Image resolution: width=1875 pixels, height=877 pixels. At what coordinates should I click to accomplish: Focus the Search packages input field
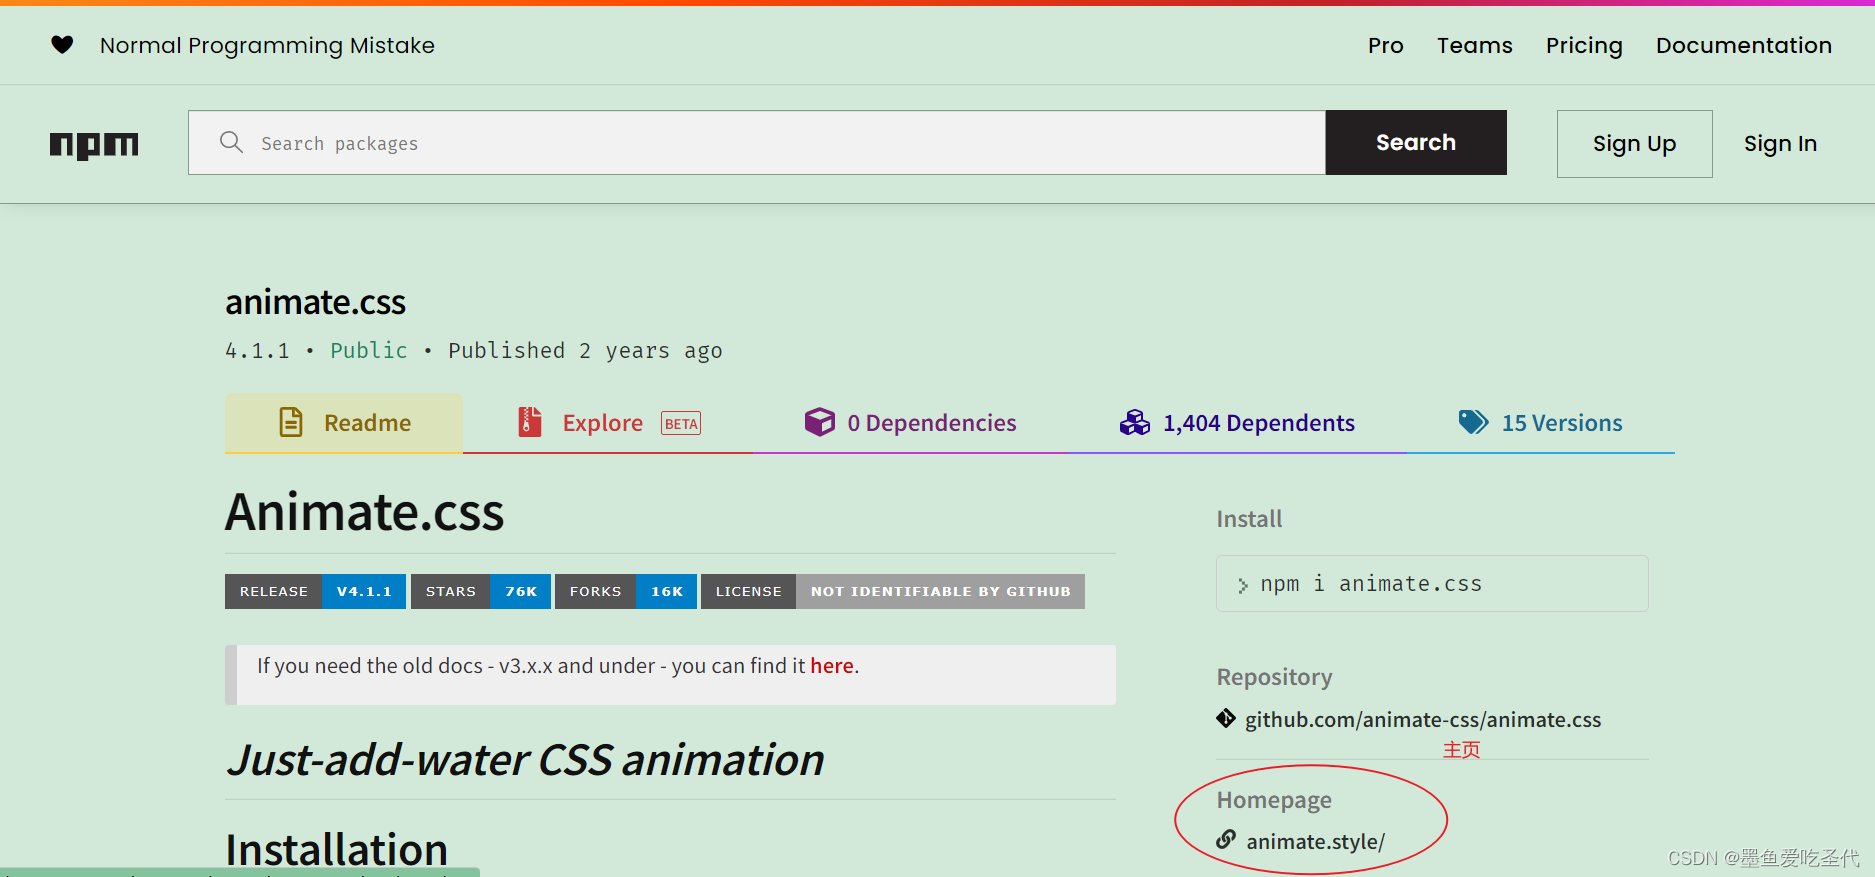tap(757, 142)
